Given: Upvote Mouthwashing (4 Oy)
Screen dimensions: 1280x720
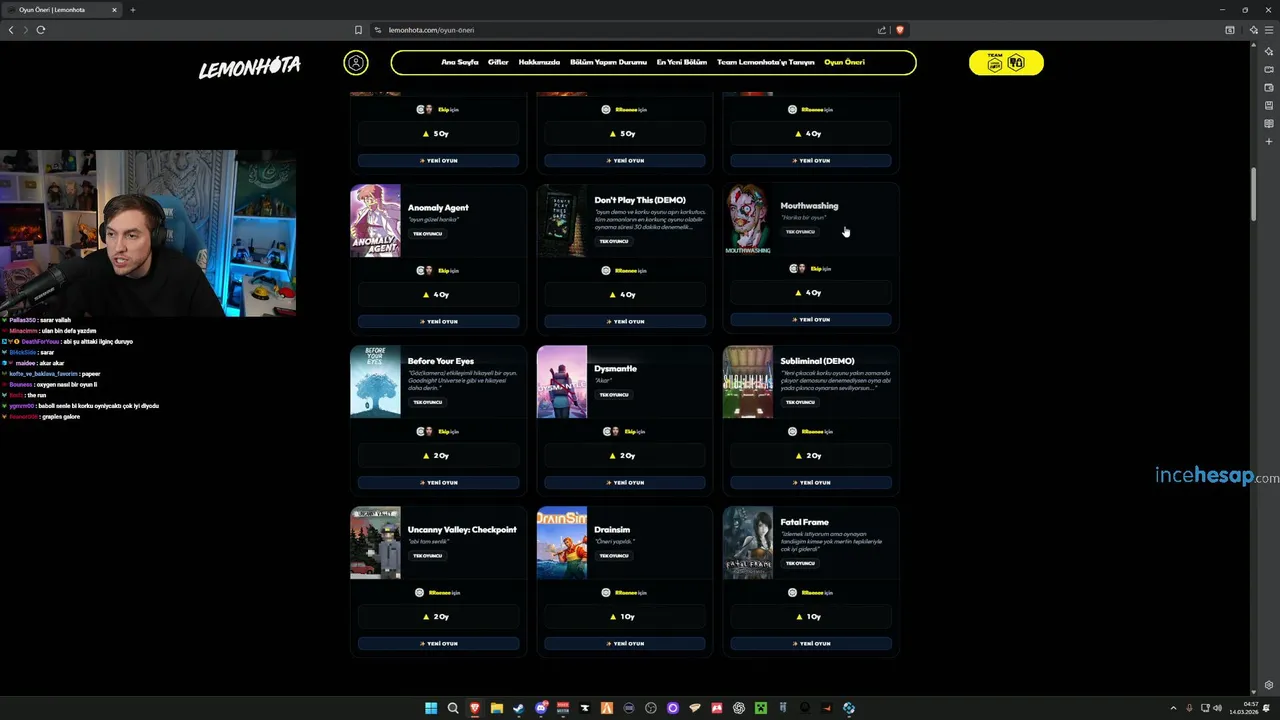Looking at the screenshot, I should point(811,293).
